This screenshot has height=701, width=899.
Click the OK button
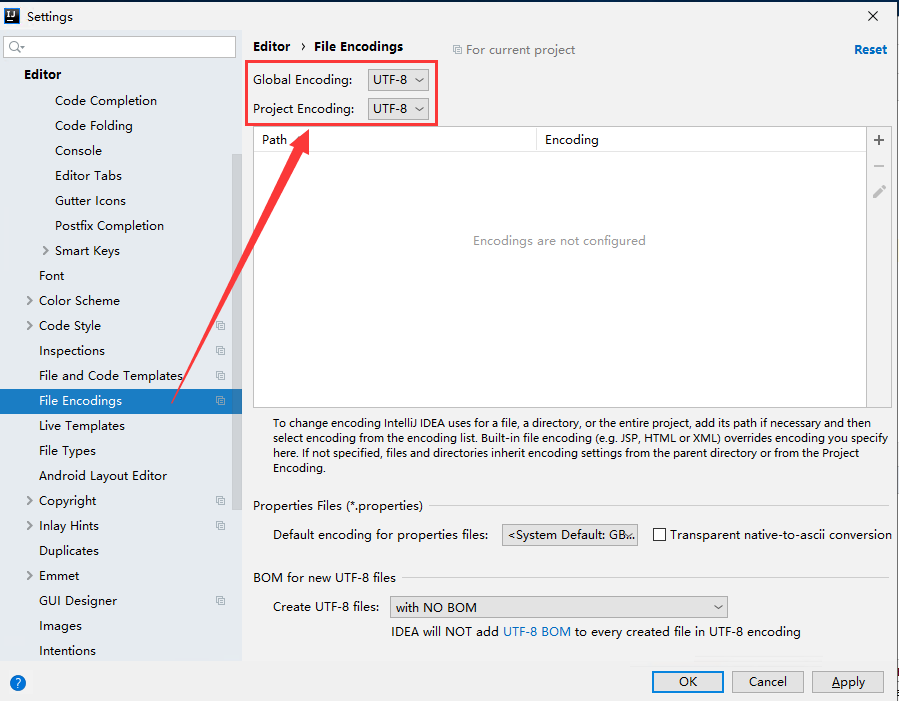tap(687, 682)
